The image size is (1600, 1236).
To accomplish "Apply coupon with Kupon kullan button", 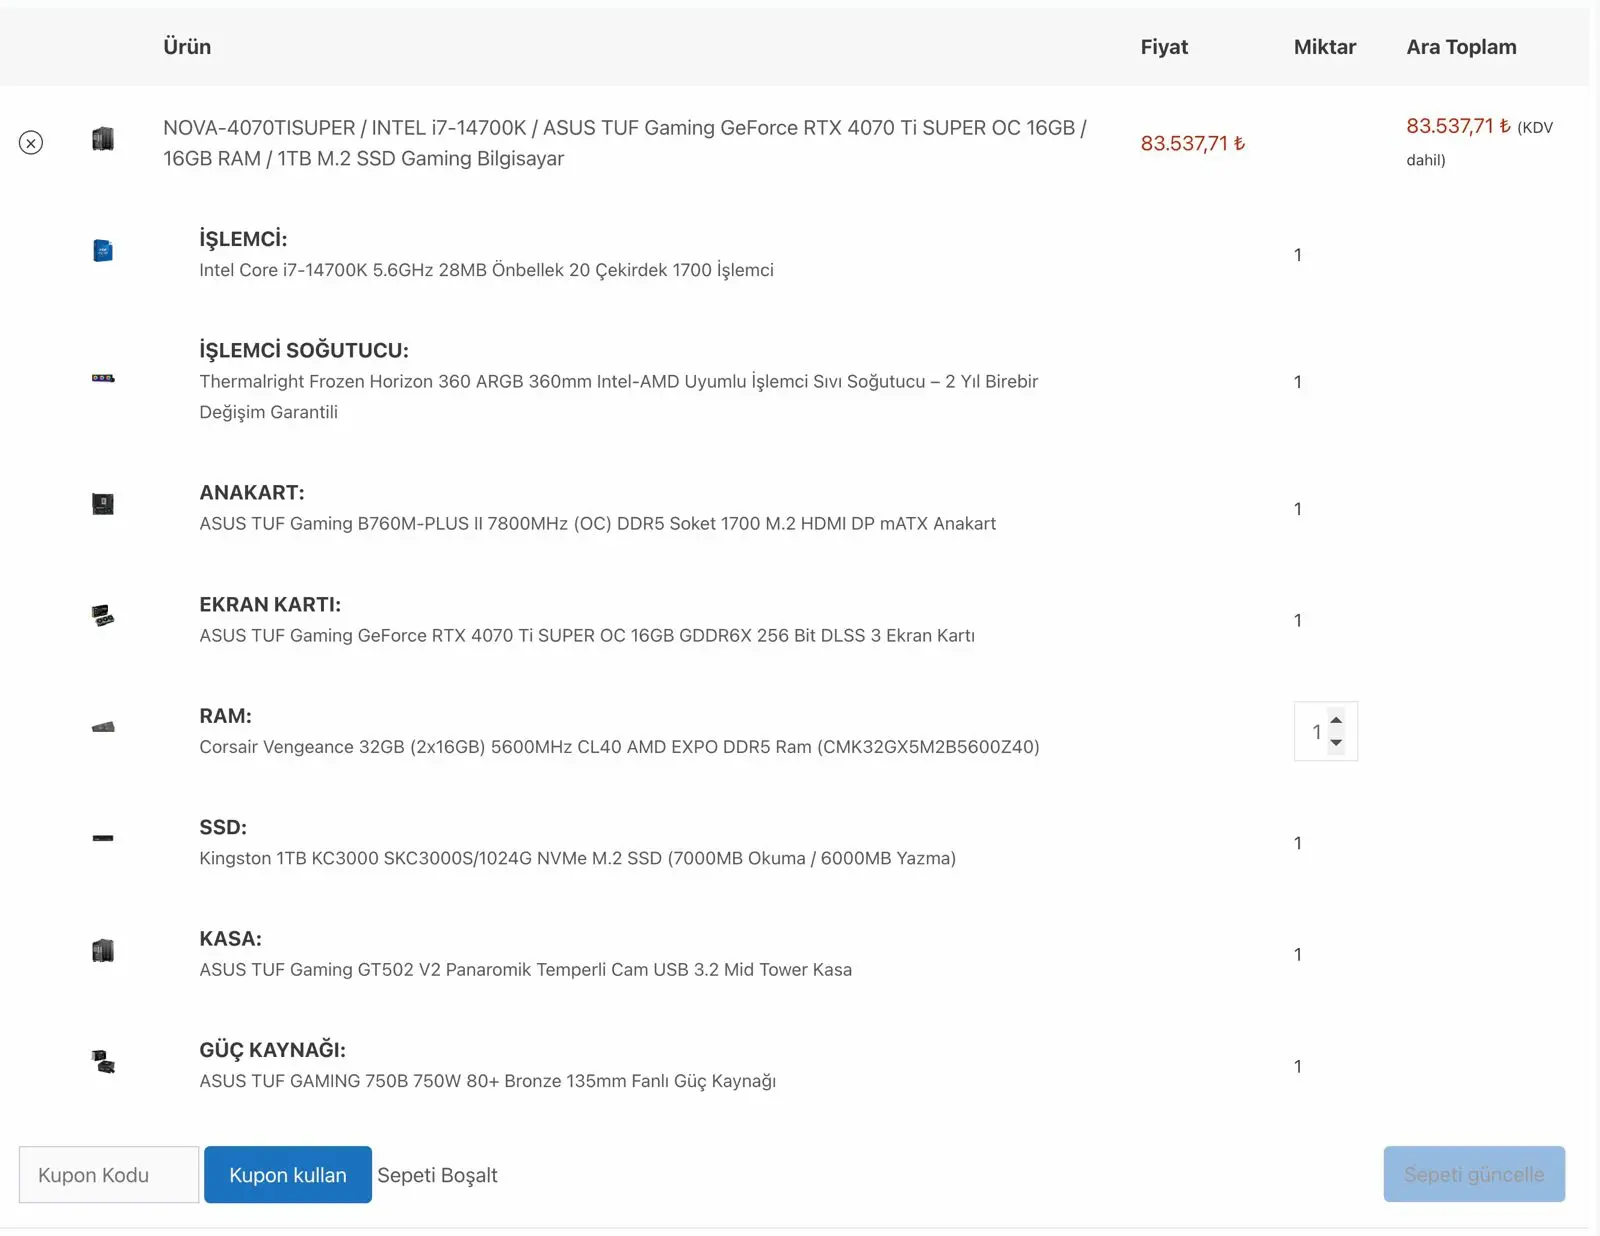I will click(288, 1175).
